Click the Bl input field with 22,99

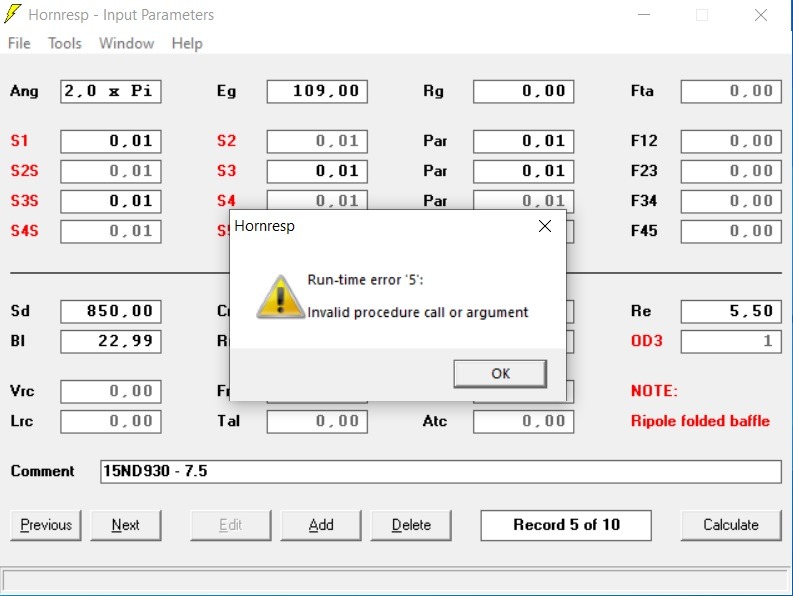pyautogui.click(x=111, y=342)
